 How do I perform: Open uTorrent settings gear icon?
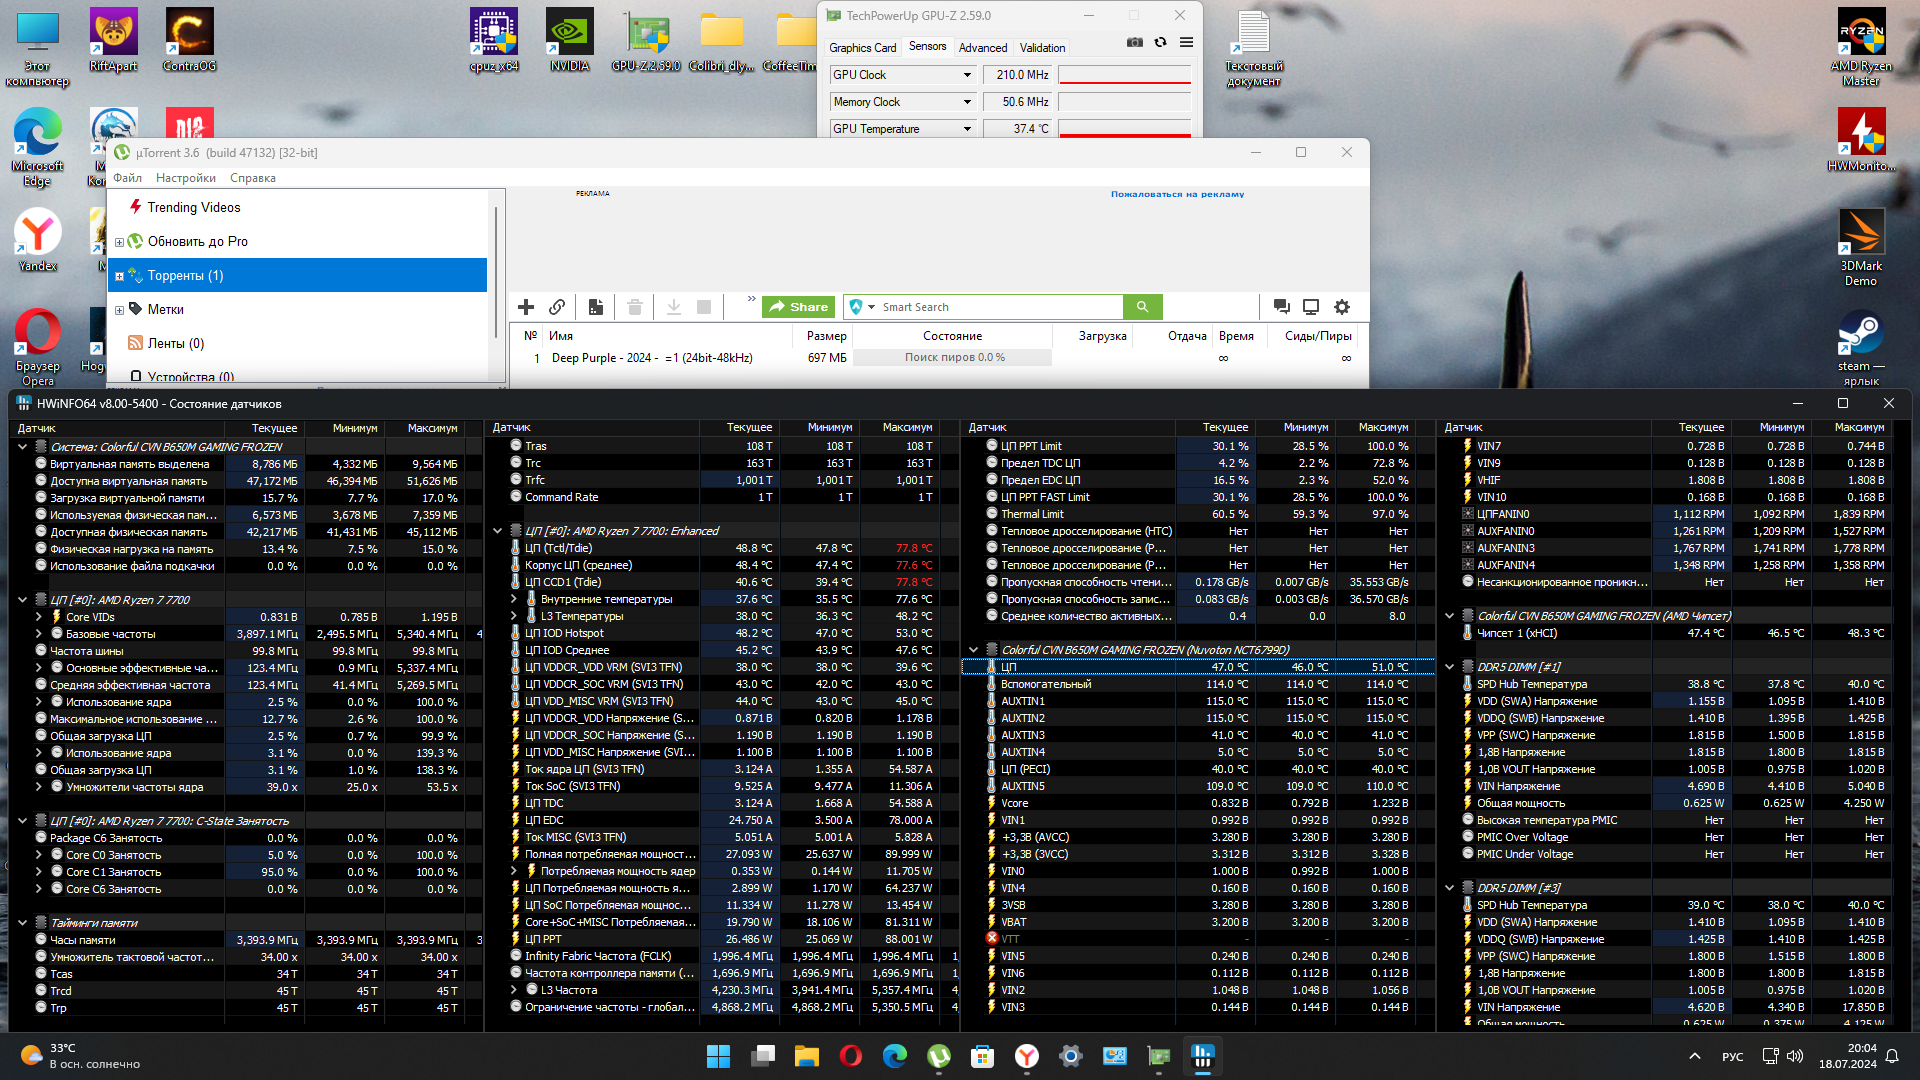[1342, 307]
